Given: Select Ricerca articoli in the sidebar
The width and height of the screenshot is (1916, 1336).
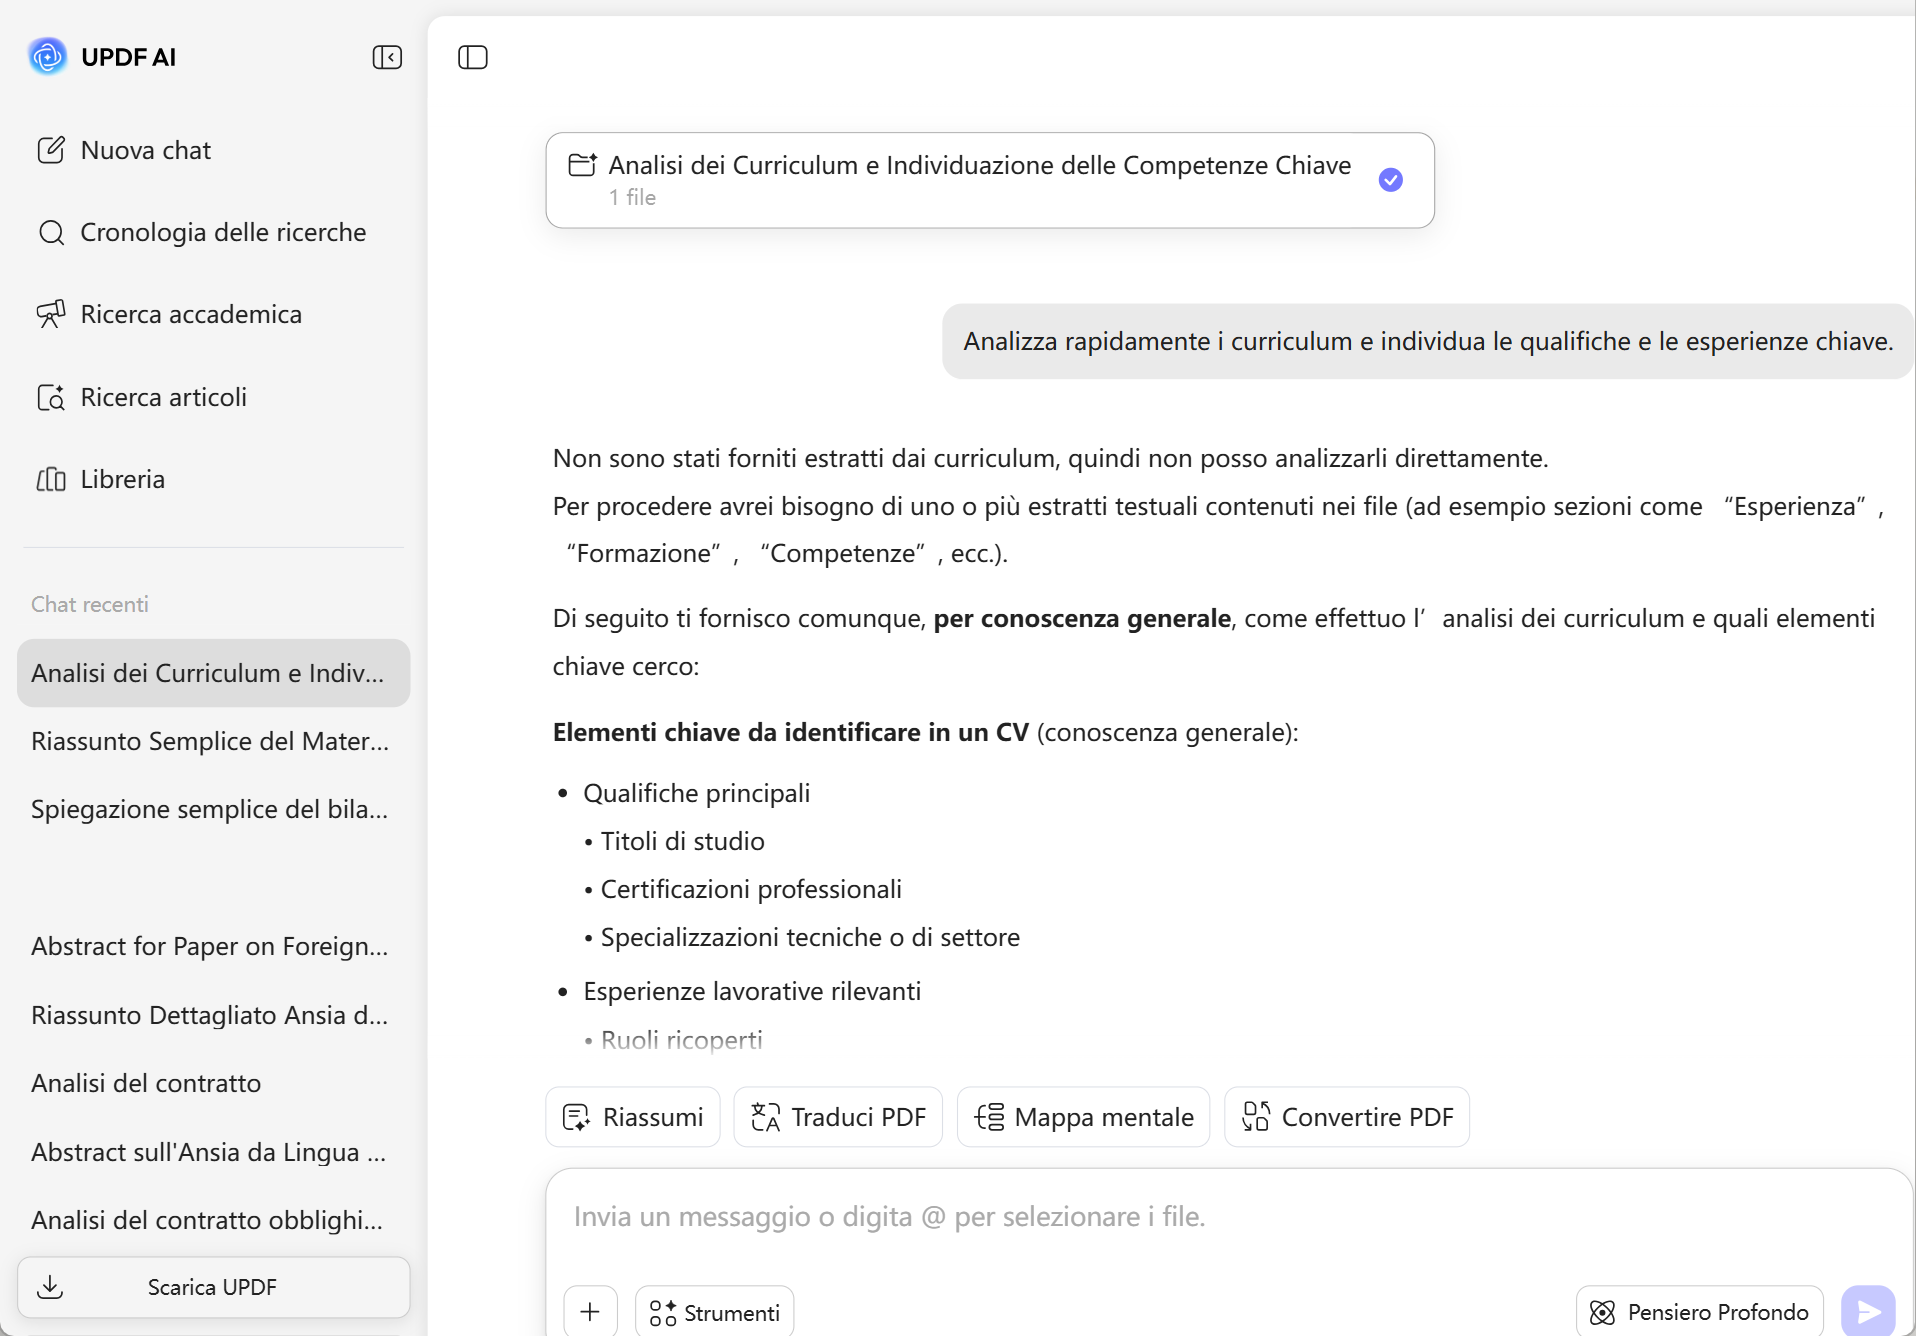Looking at the screenshot, I should pyautogui.click(x=162, y=397).
